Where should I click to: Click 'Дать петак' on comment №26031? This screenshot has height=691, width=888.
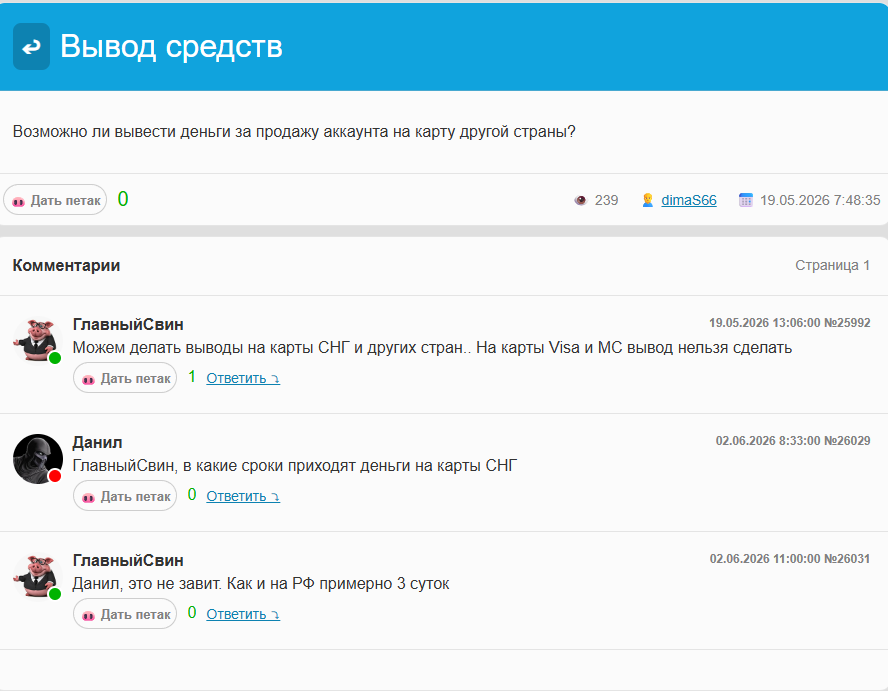tap(125, 614)
